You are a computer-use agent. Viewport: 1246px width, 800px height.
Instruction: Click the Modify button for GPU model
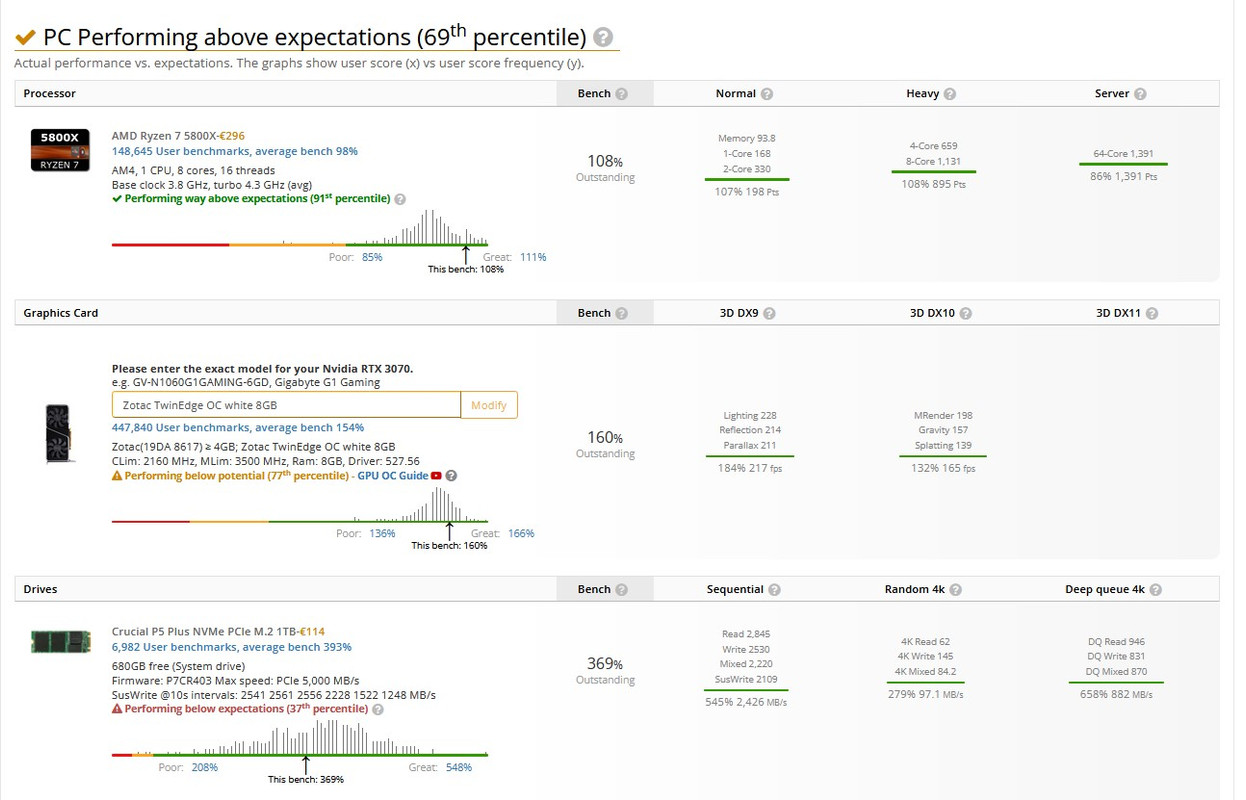tap(489, 405)
